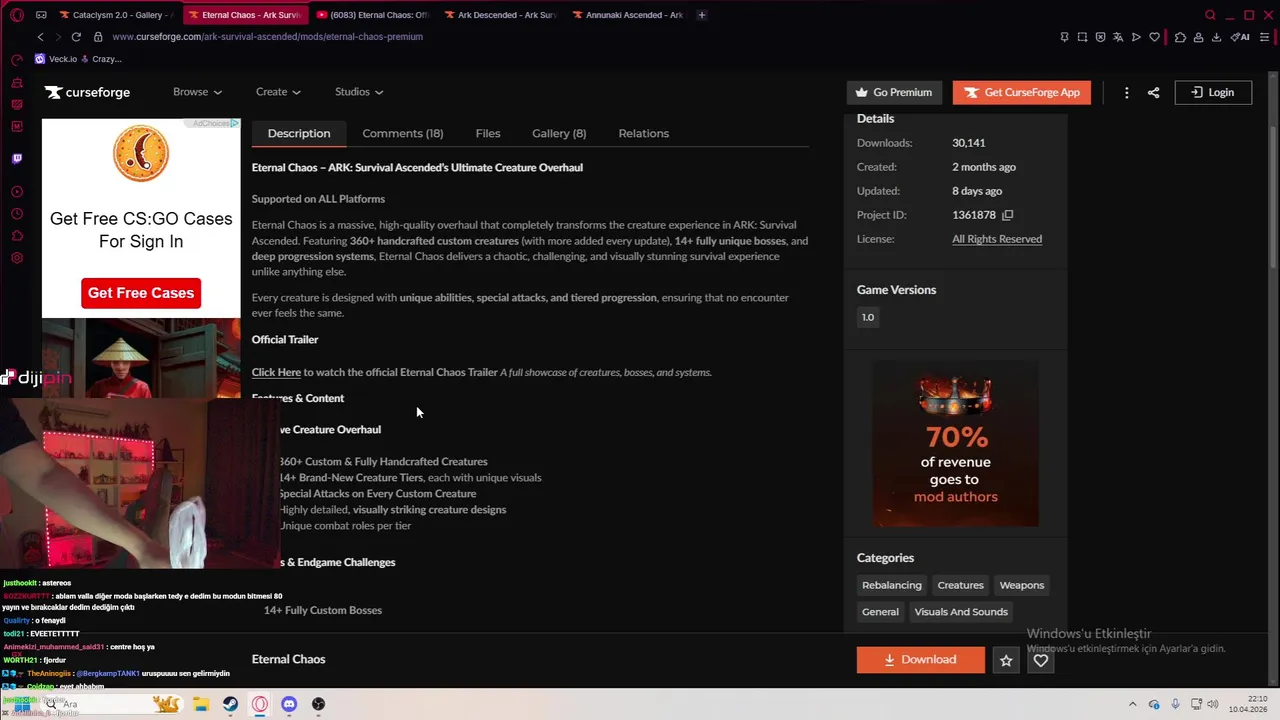Open Discord from the taskbar

click(289, 704)
